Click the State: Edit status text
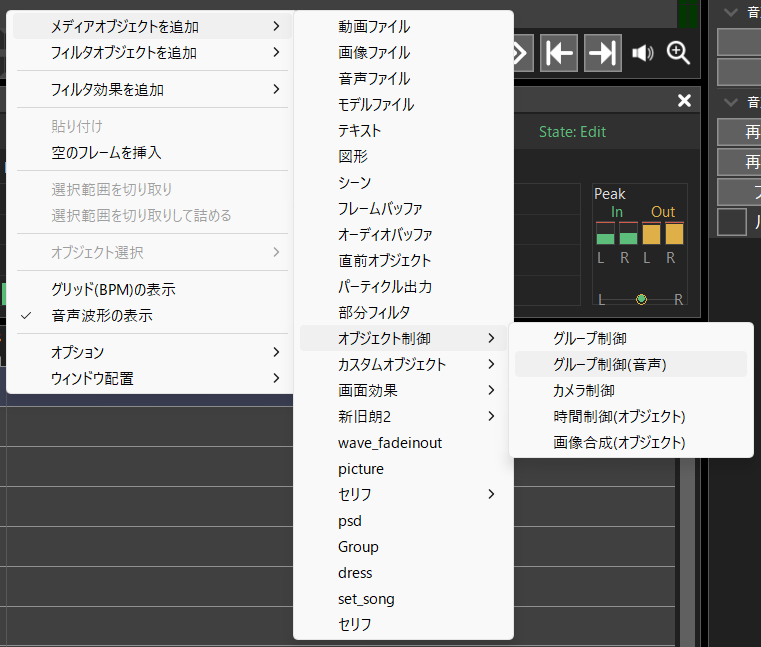Image resolution: width=761 pixels, height=647 pixels. 572,132
